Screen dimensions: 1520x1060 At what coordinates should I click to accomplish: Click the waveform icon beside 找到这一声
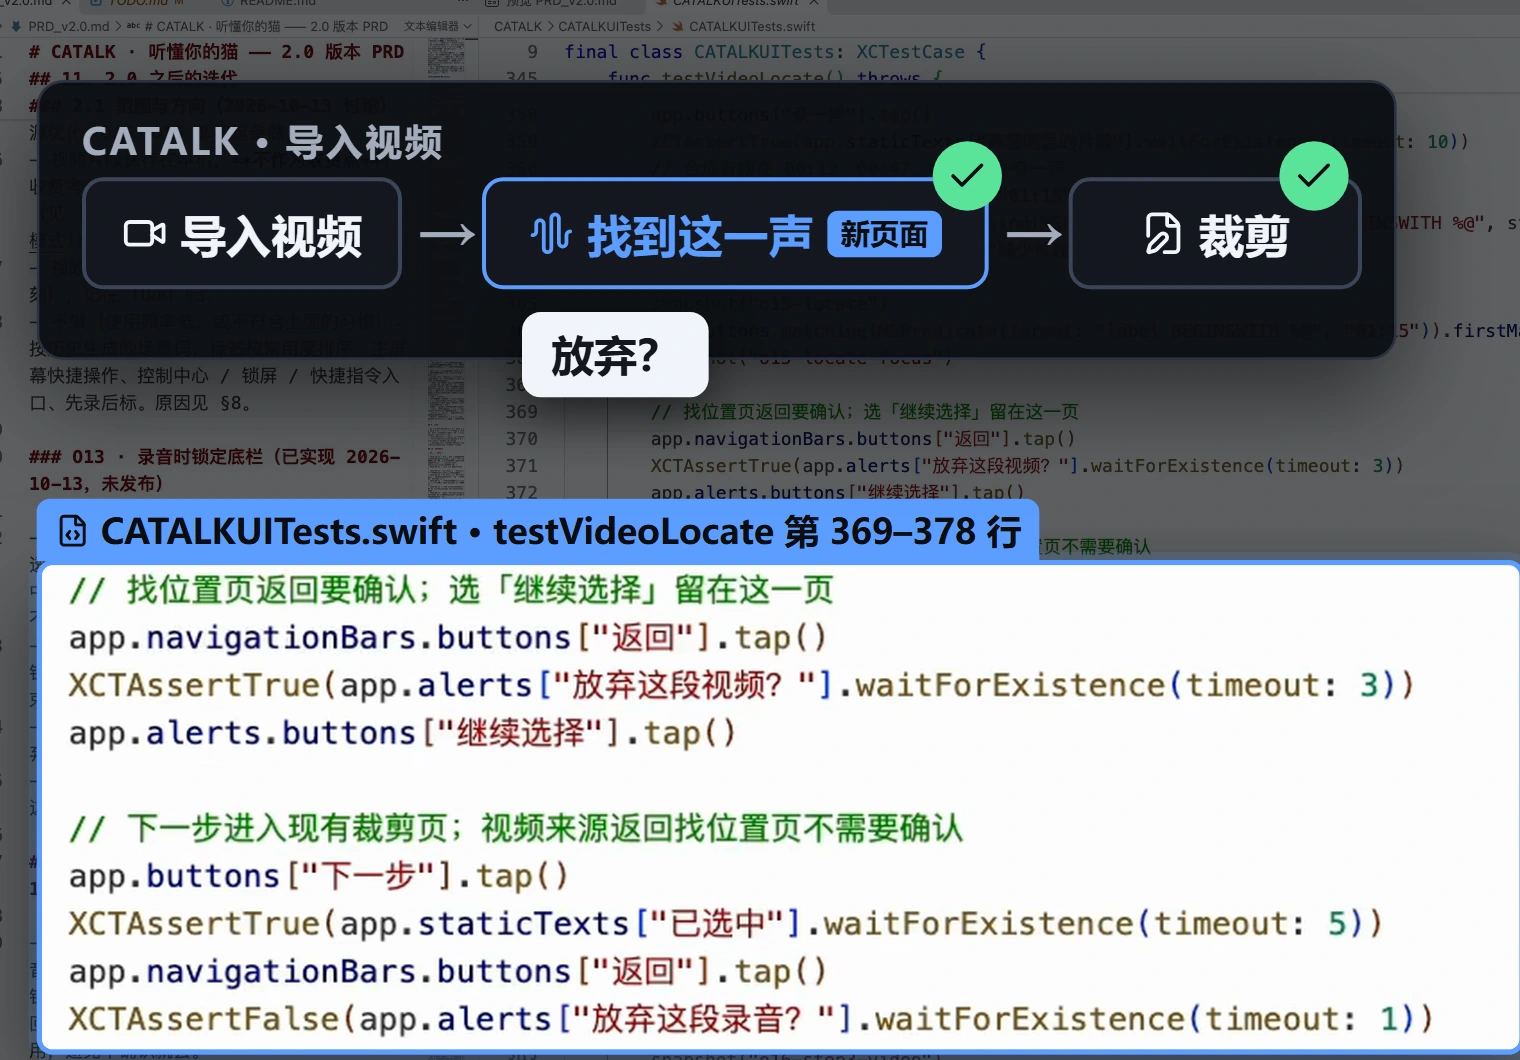click(x=551, y=234)
